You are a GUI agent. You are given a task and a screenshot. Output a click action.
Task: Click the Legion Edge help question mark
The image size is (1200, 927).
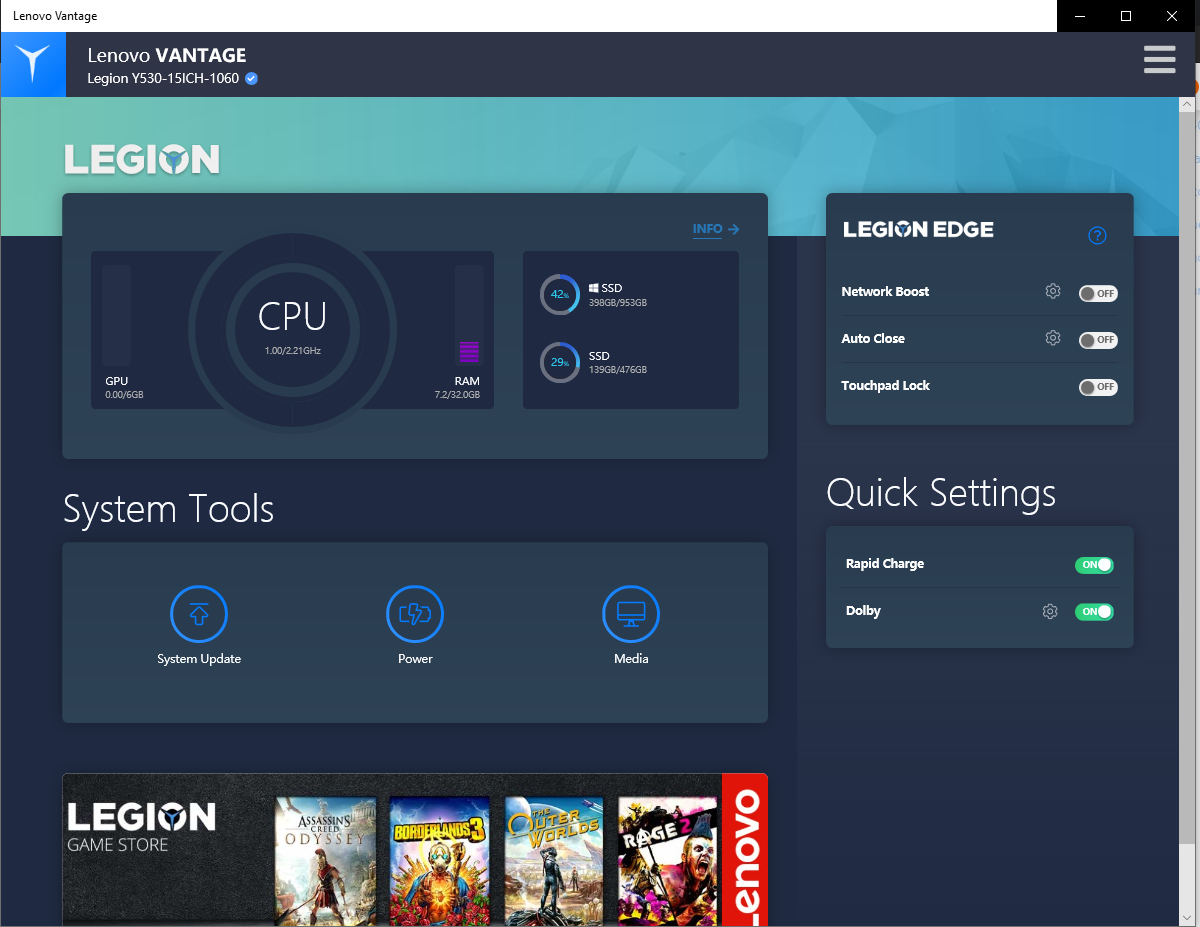pos(1097,236)
